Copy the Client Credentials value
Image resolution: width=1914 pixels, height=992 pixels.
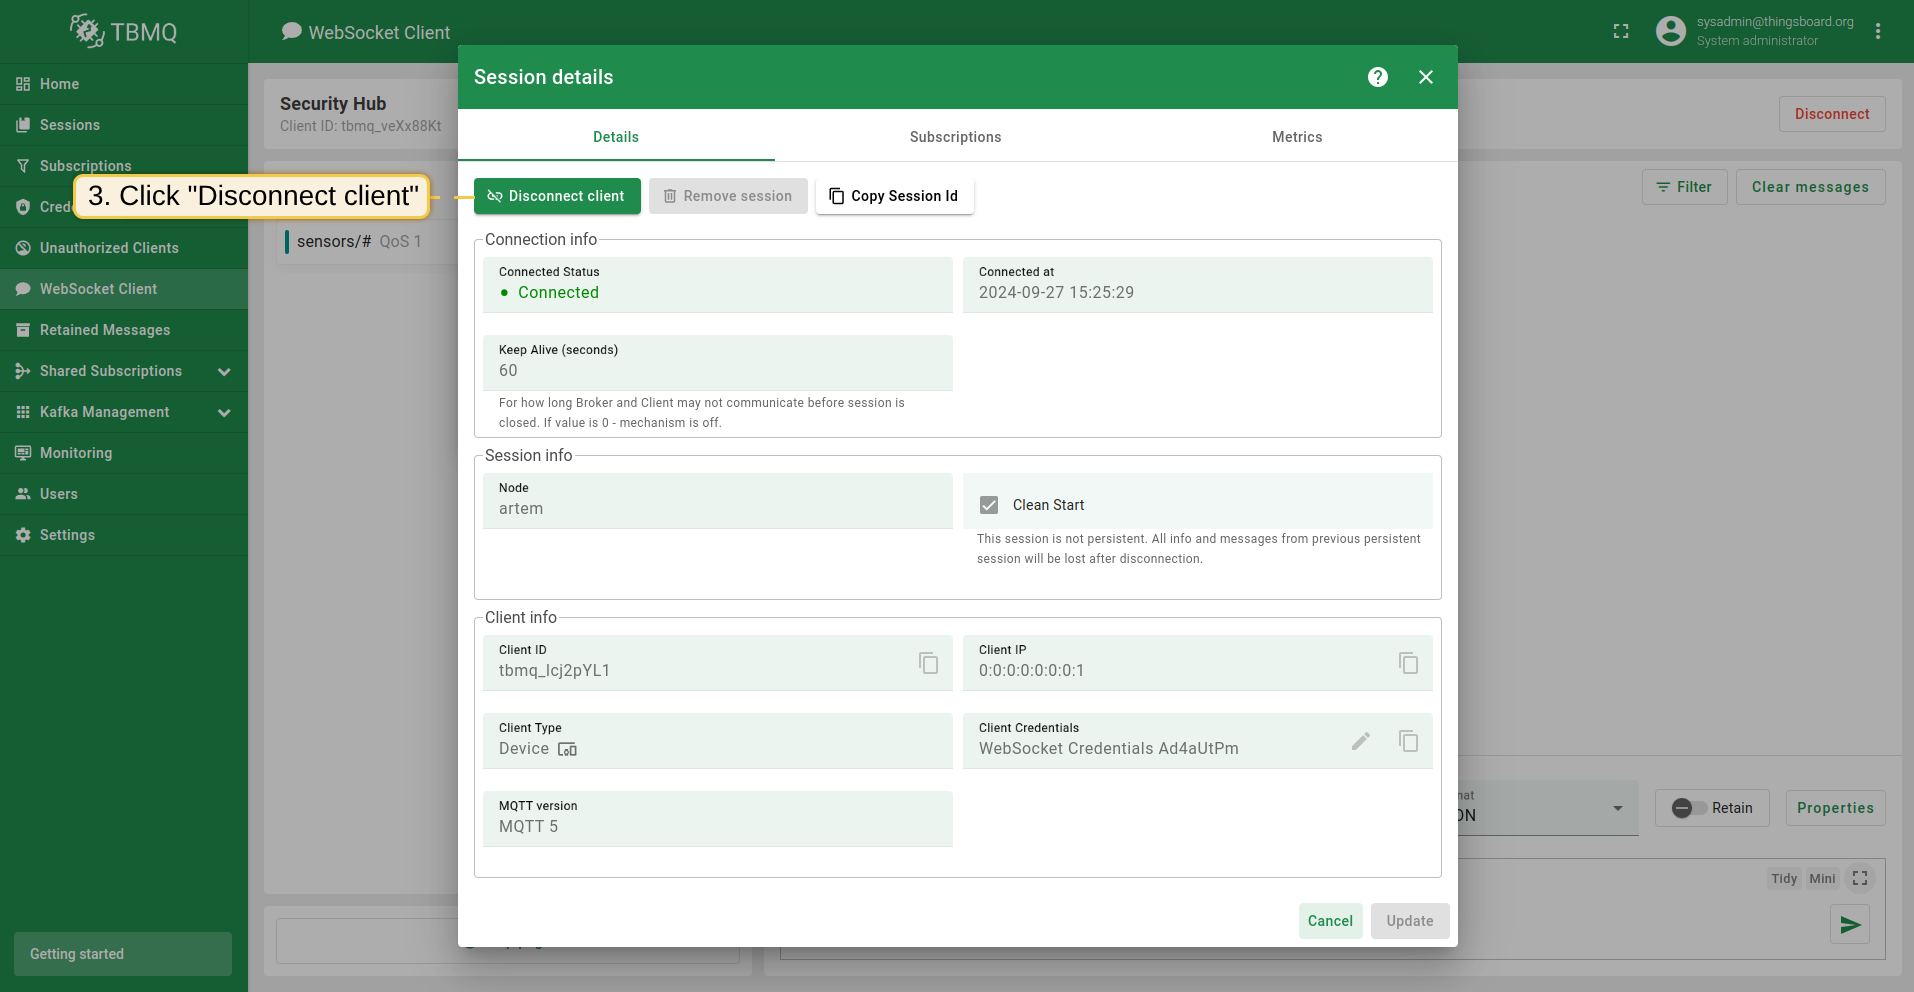pos(1408,741)
